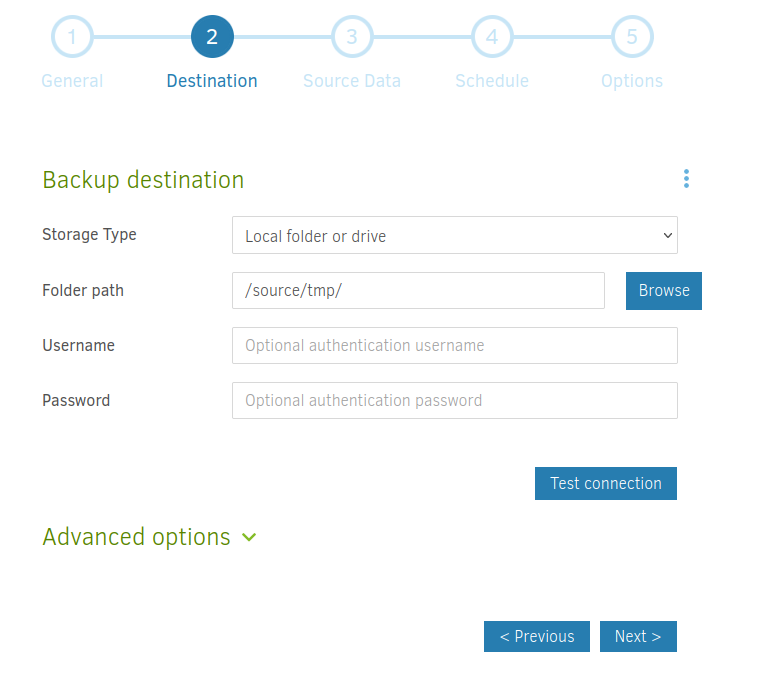Expand Advanced options using the chevron

[249, 537]
